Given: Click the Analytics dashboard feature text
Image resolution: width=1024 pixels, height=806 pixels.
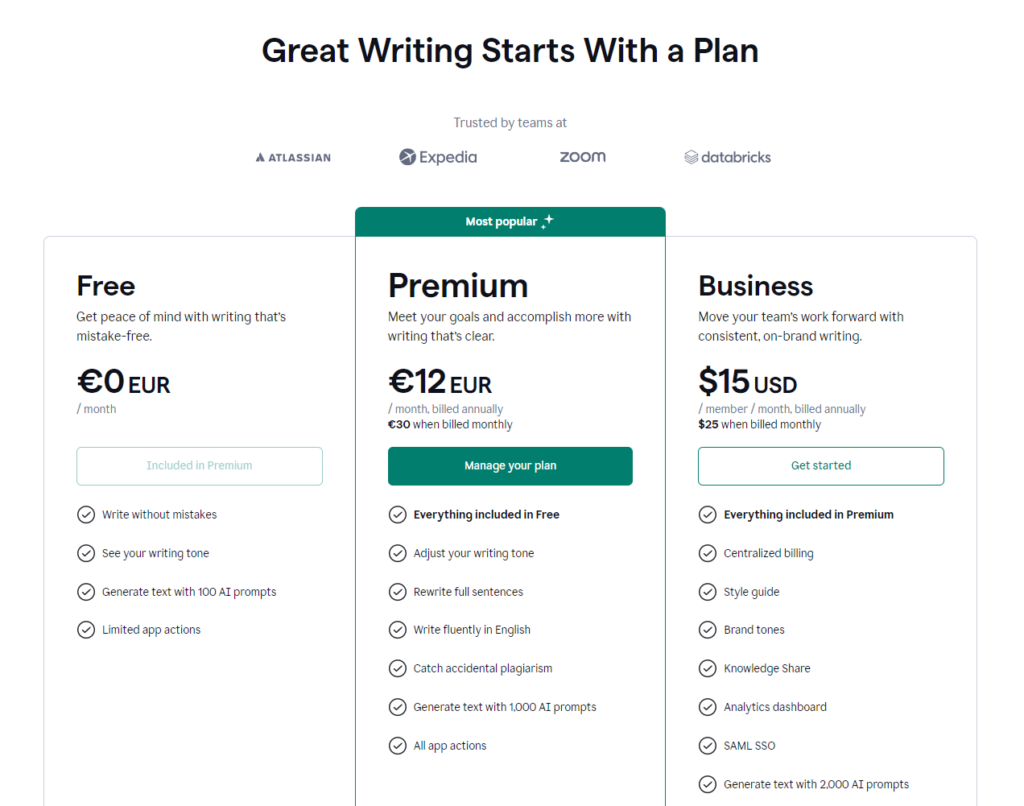Looking at the screenshot, I should click(775, 707).
